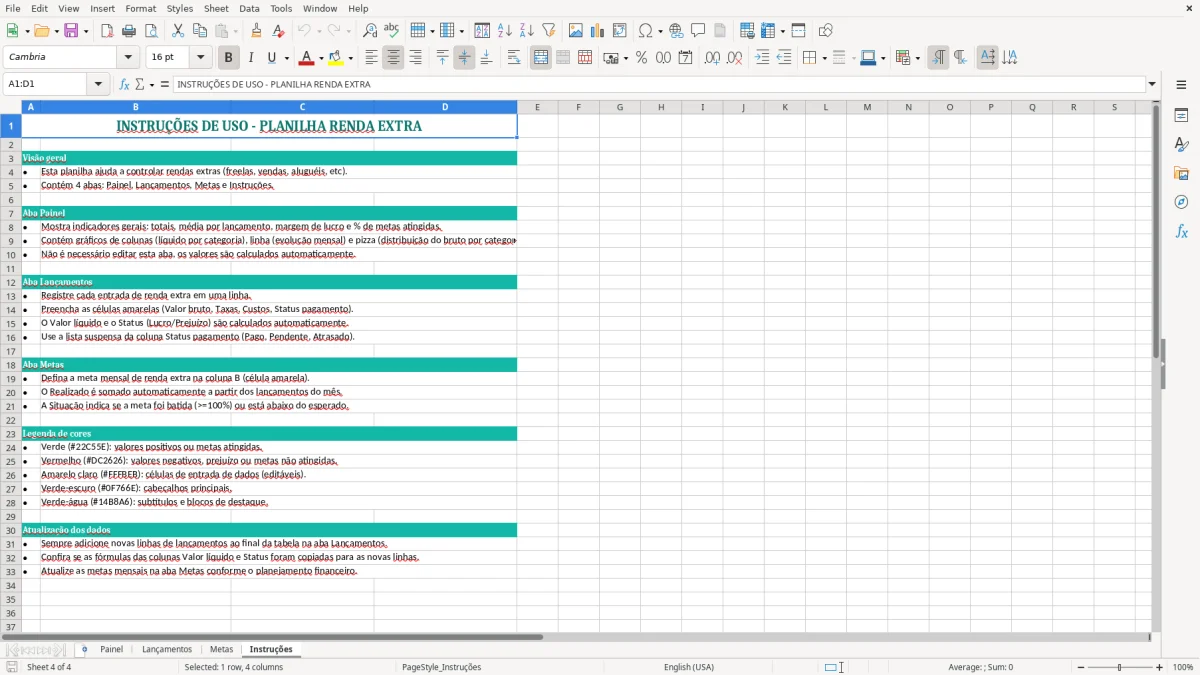Insert Pivot Table icon
Screen dimensions: 1200x675
click(x=620, y=31)
